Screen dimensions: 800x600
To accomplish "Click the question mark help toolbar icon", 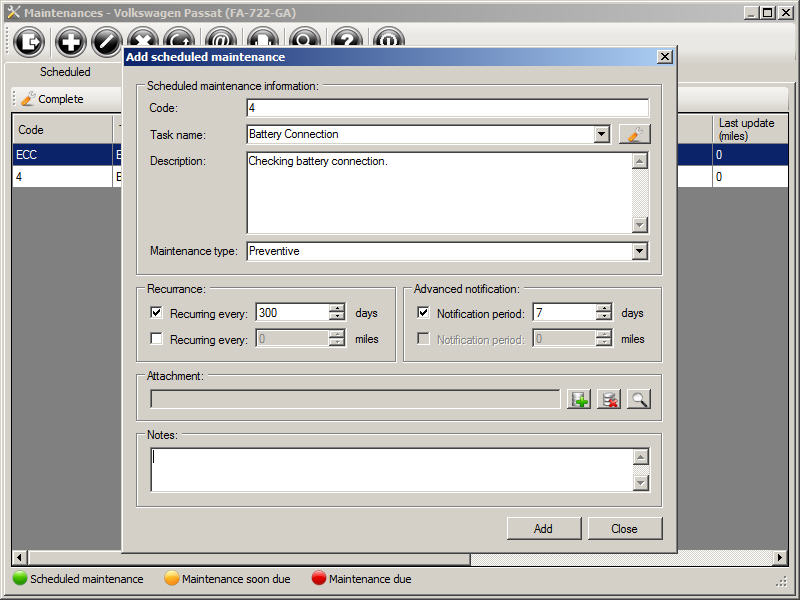I will pyautogui.click(x=347, y=42).
